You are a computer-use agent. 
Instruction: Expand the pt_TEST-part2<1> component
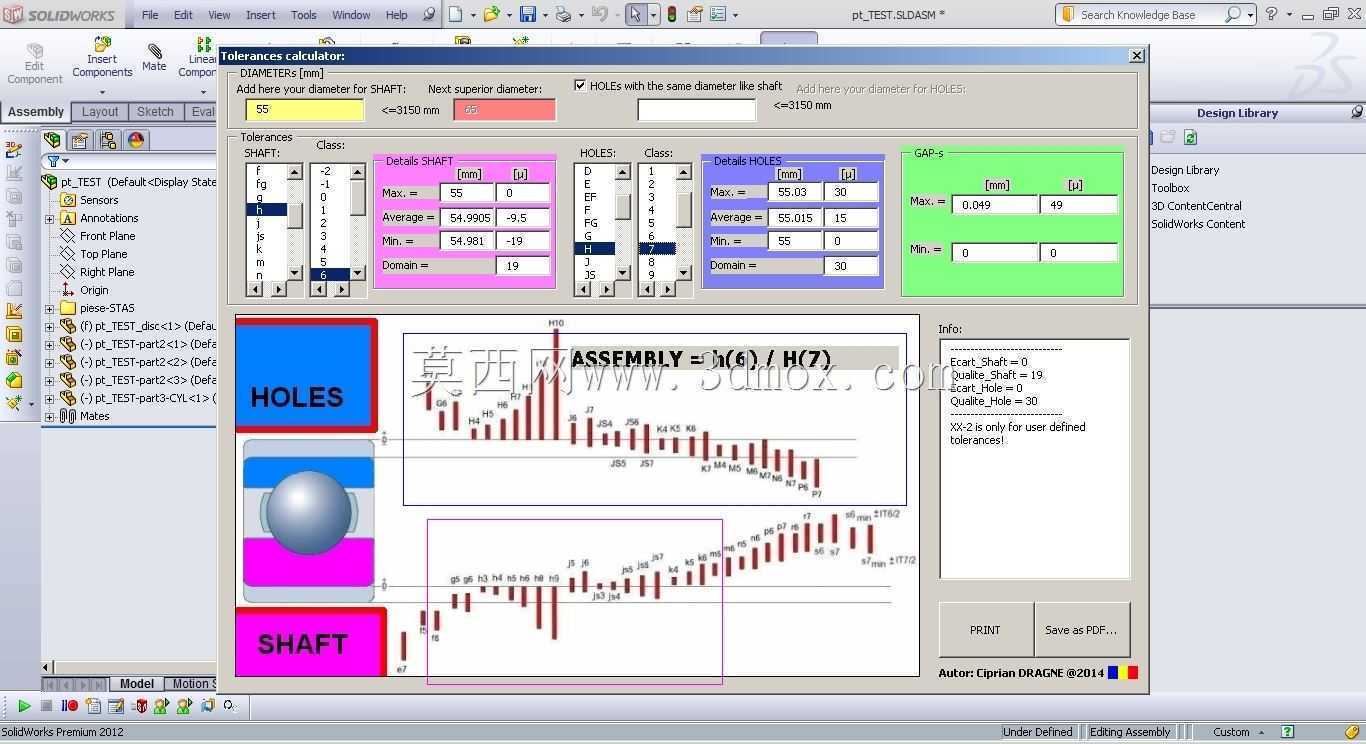[49, 344]
